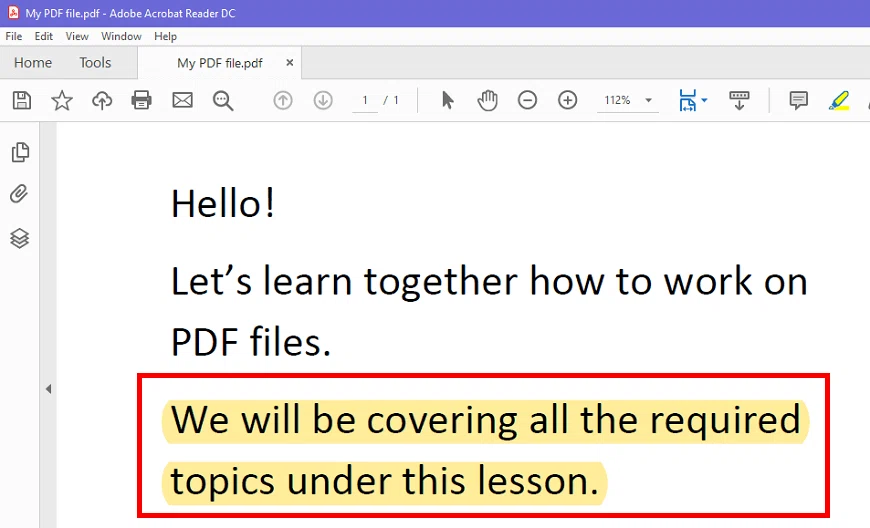Activate the Hand pan tool
This screenshot has width=870, height=528.
(x=487, y=100)
